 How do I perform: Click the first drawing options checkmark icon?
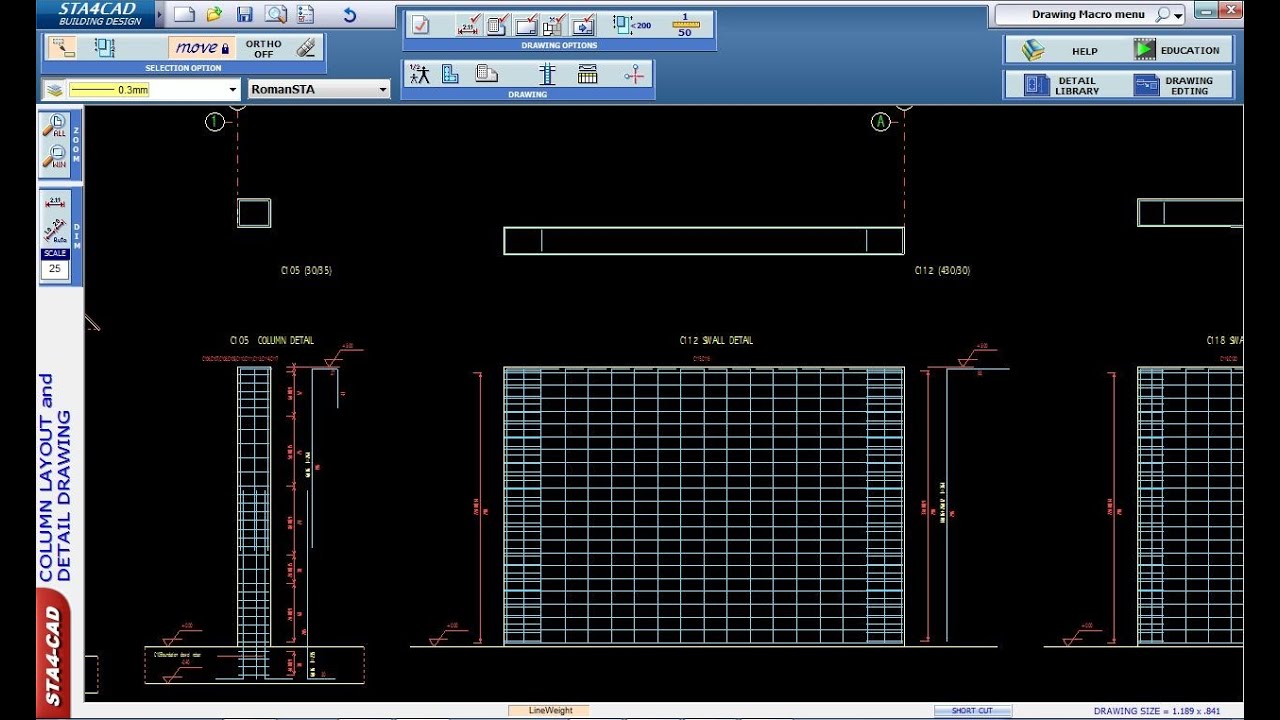[421, 26]
